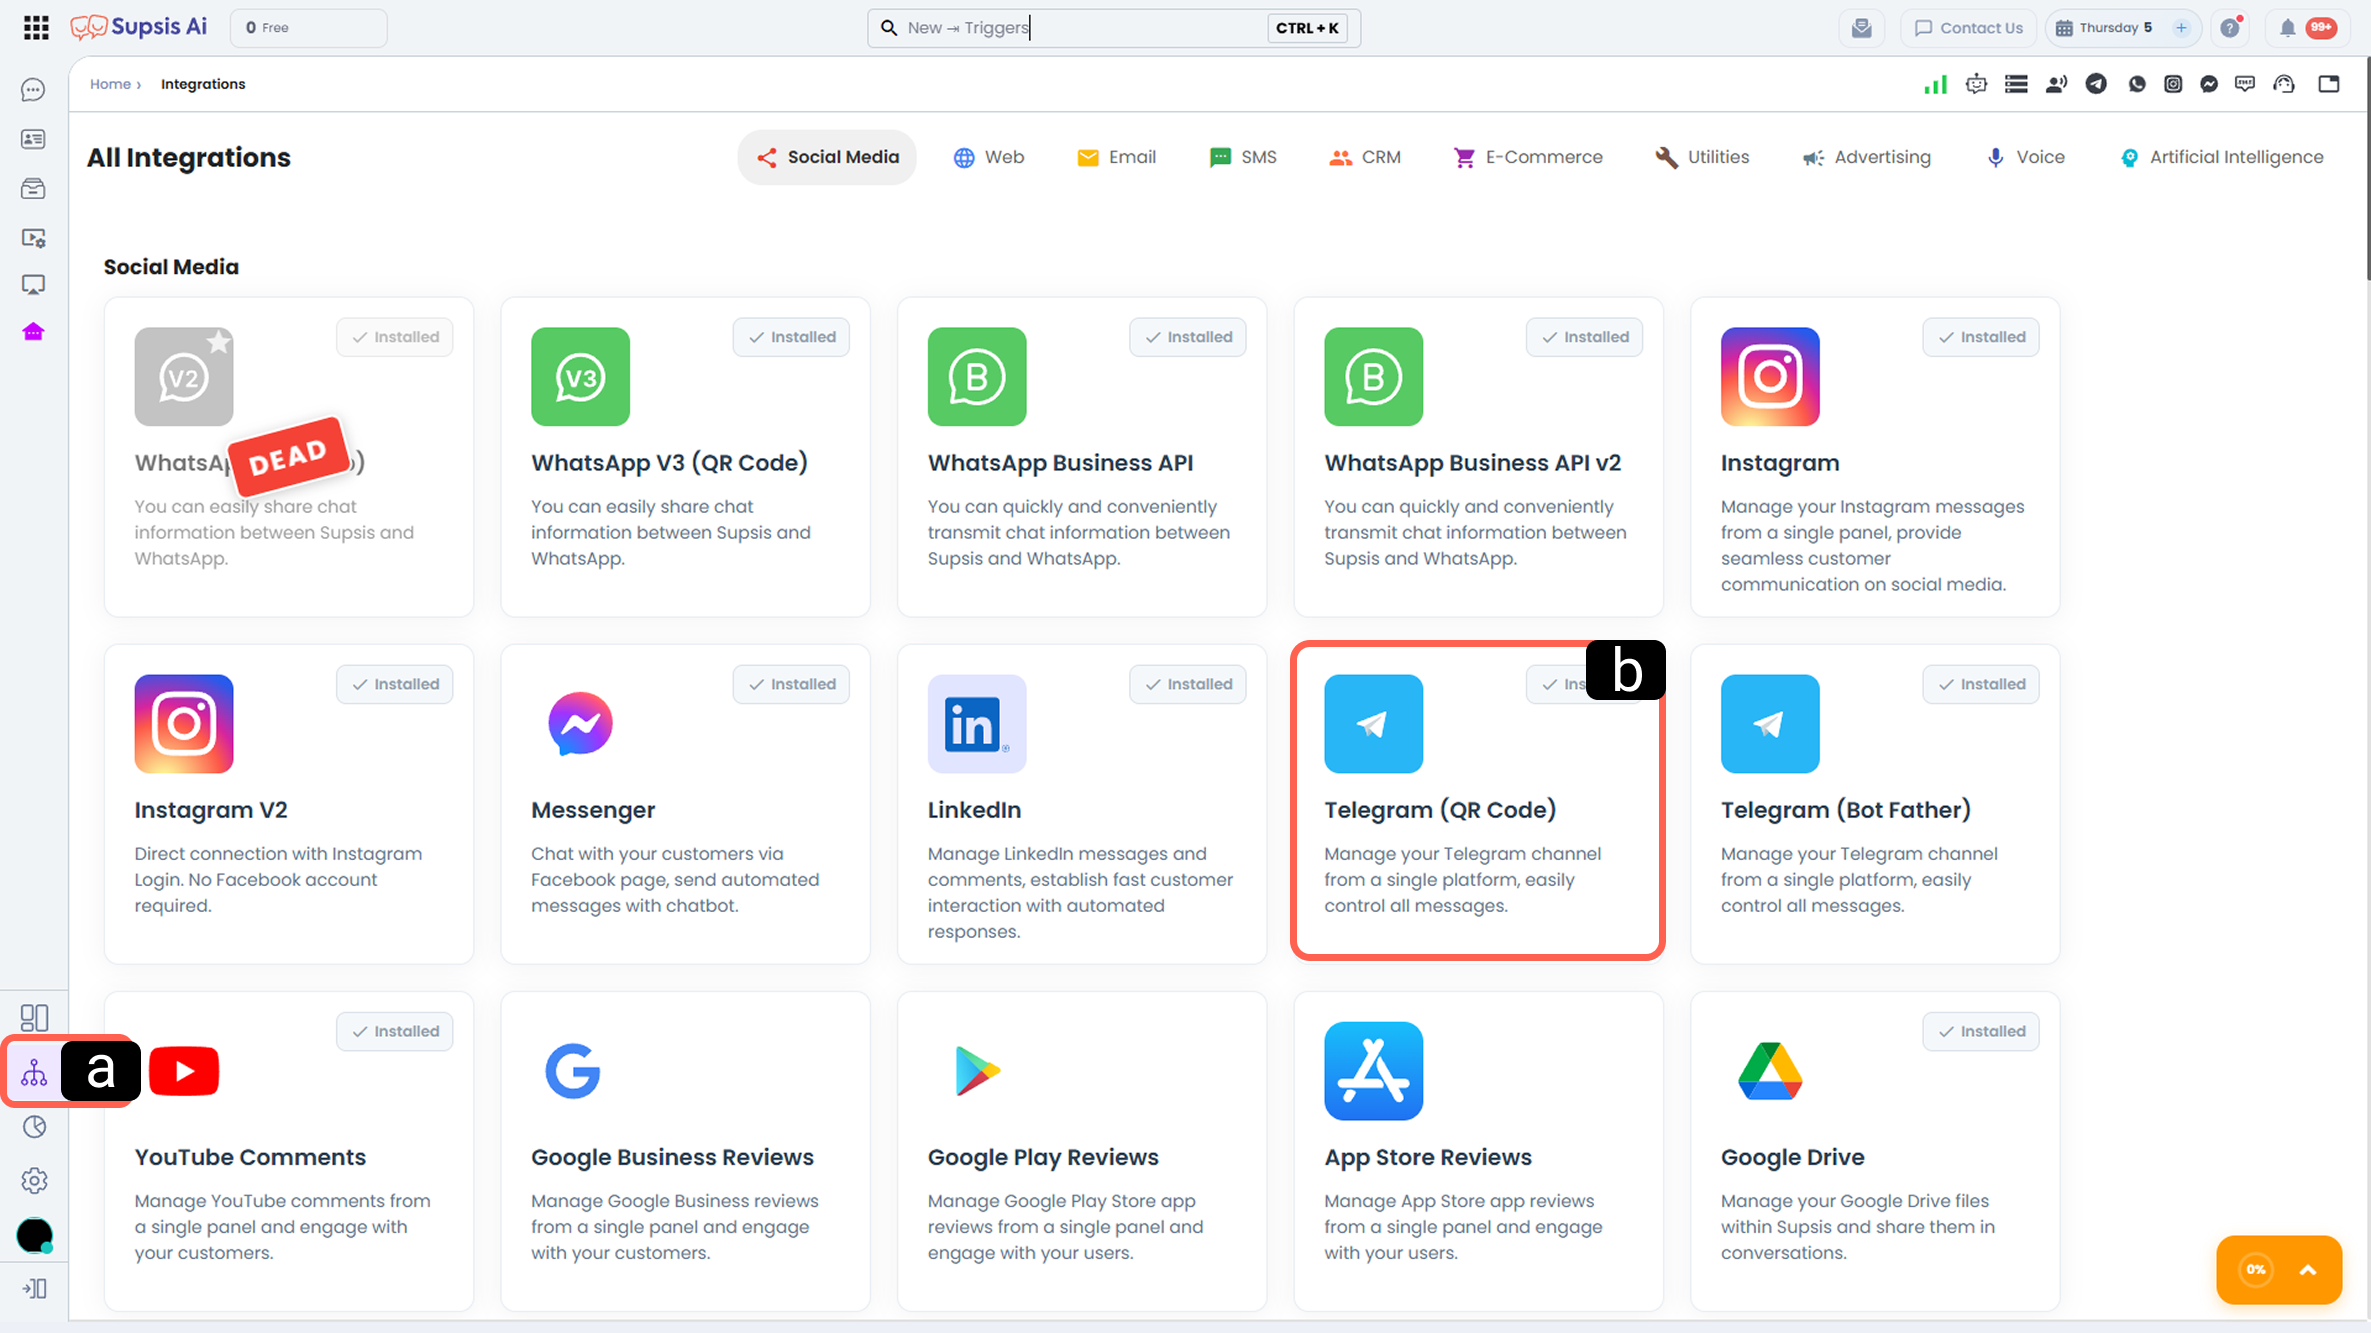
Task: Click the 0 Free plan badge
Action: [309, 28]
